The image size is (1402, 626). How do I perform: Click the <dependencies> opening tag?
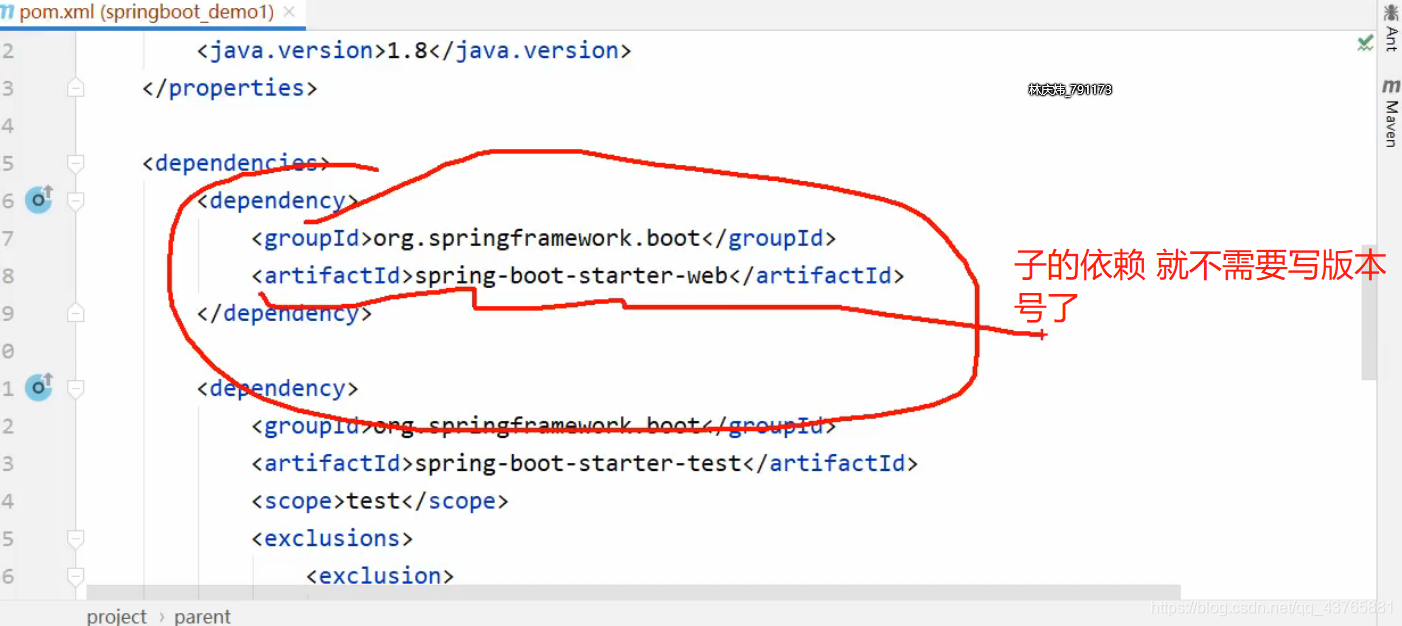click(x=236, y=163)
